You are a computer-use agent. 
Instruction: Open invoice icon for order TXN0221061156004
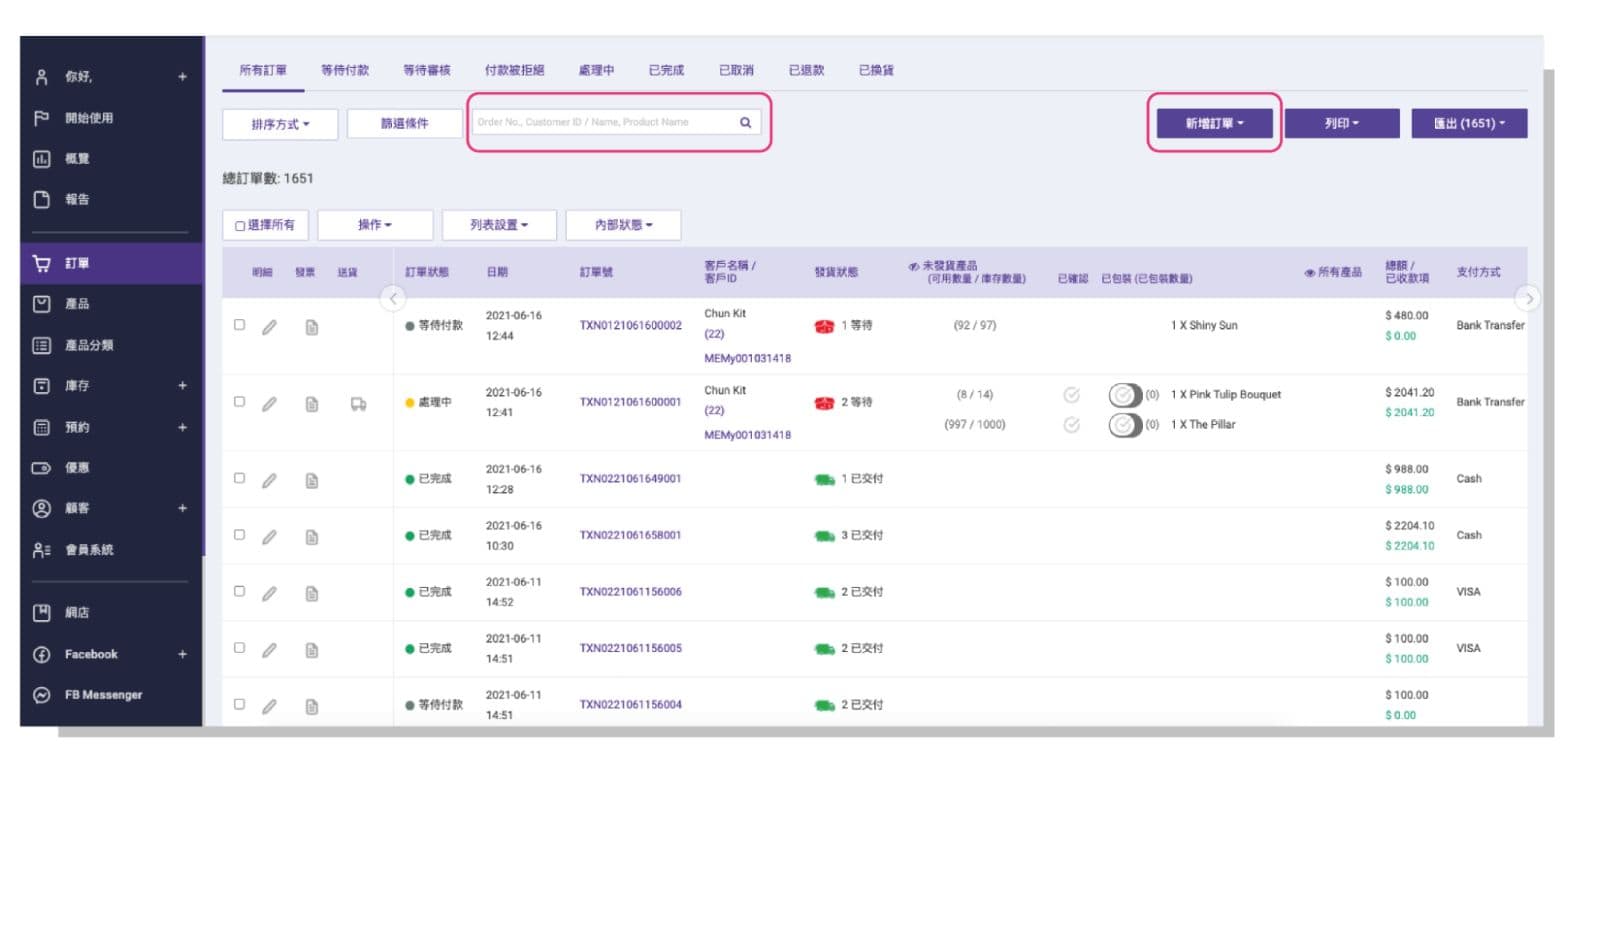(x=312, y=707)
